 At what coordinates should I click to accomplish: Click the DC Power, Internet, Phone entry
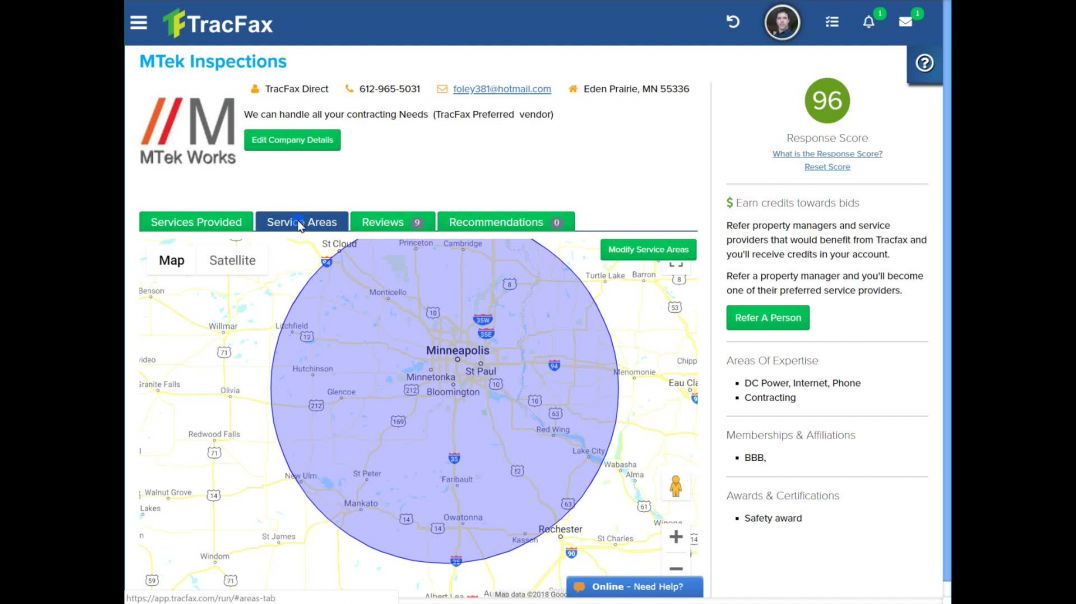click(802, 383)
